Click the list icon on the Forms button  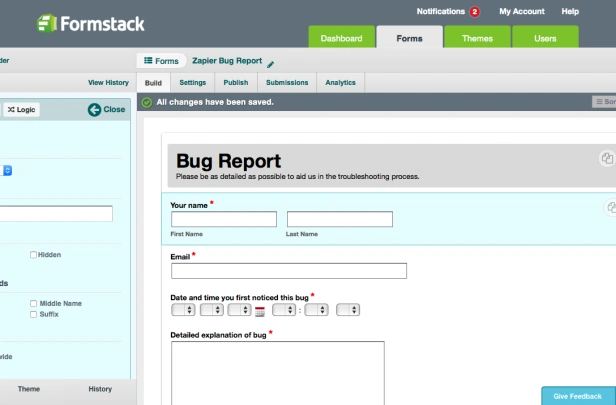[148, 60]
